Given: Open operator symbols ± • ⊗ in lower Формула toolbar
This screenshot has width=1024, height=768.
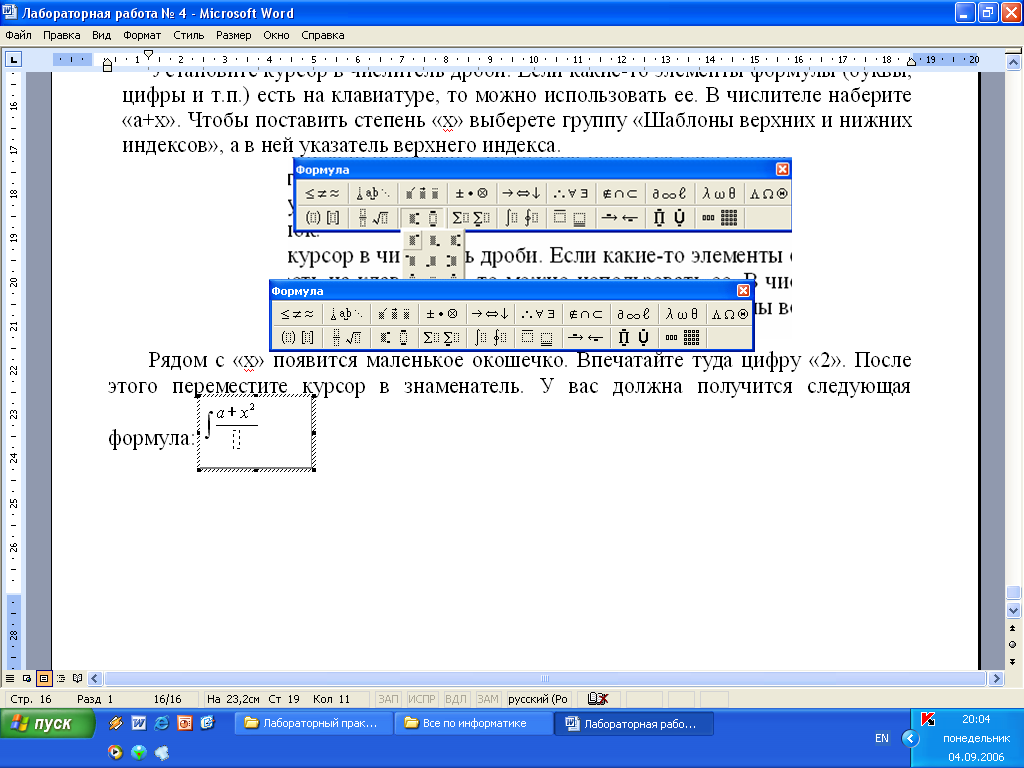Looking at the screenshot, I should [x=442, y=314].
